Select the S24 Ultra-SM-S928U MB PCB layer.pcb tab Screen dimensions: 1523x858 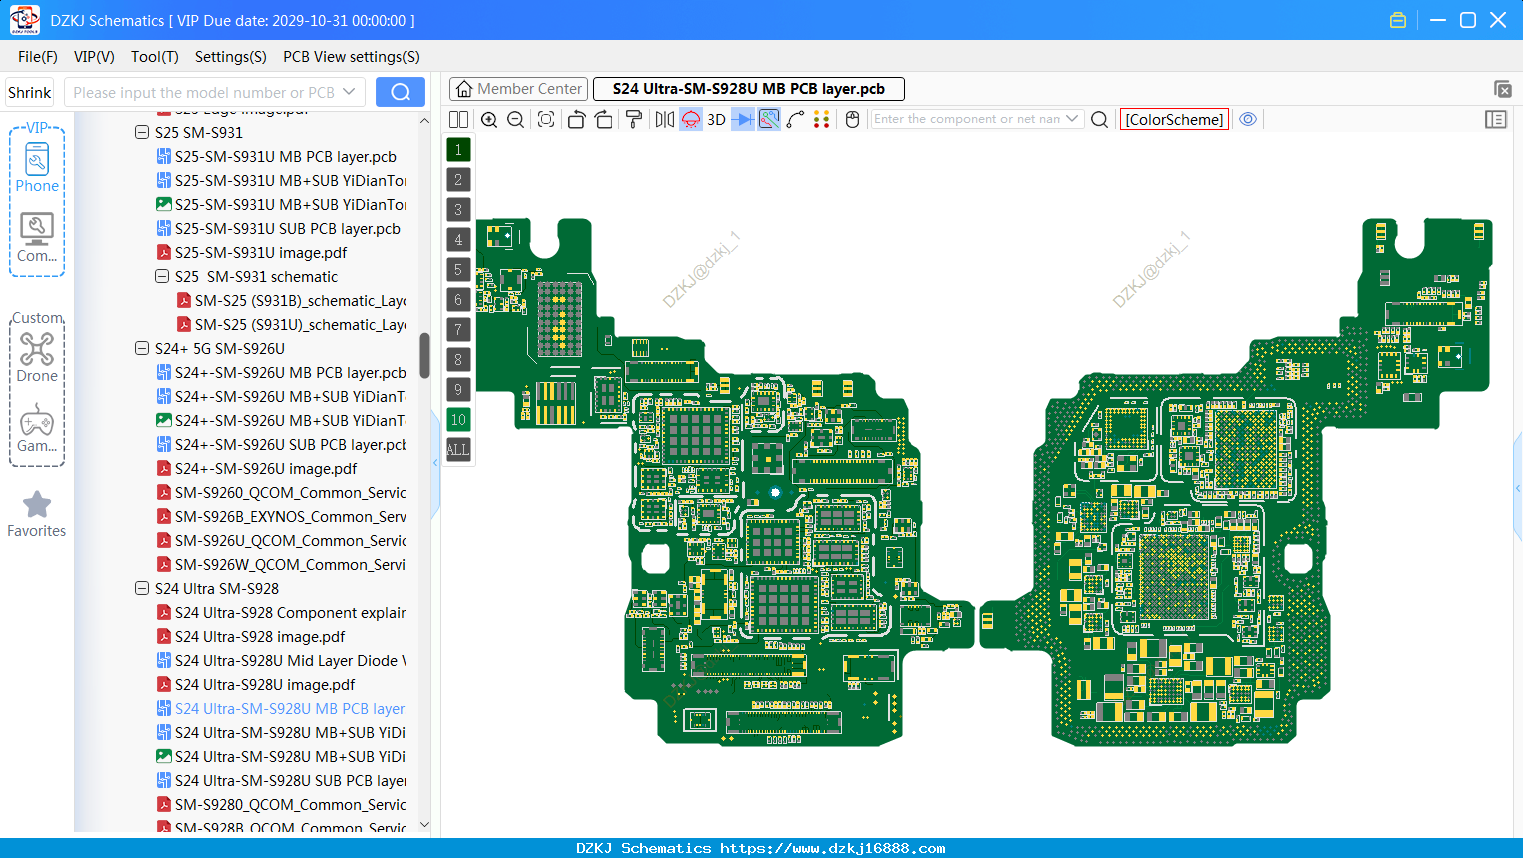749,89
